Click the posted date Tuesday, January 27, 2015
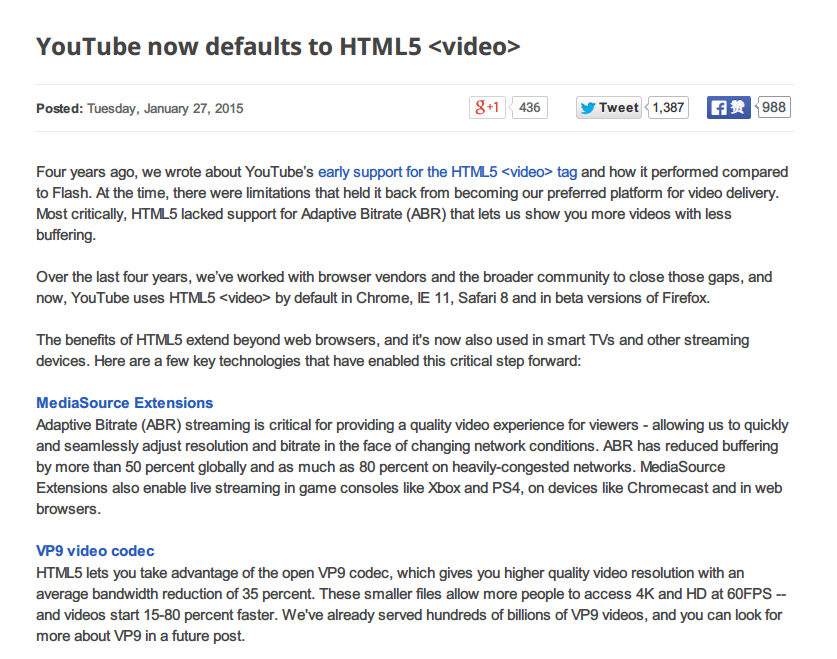 165,109
